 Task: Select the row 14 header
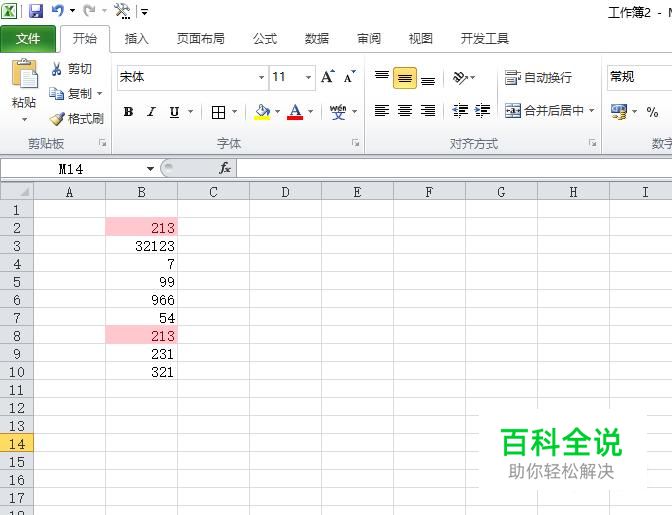point(17,444)
